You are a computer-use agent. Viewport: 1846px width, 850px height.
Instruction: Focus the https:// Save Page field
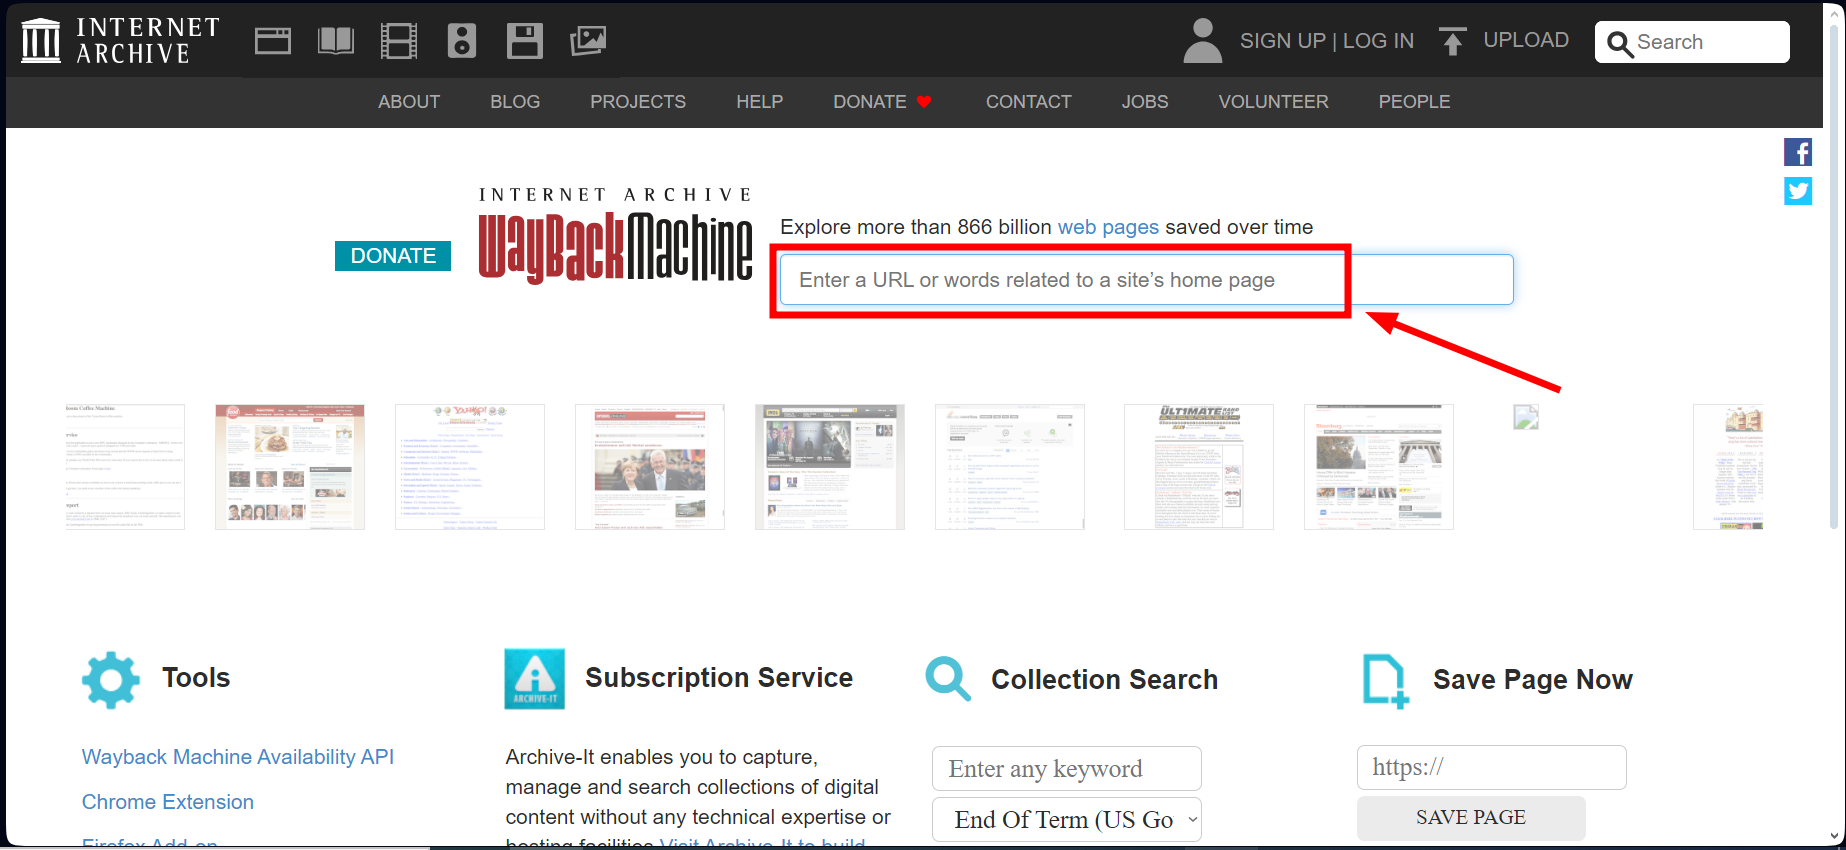[x=1492, y=768]
